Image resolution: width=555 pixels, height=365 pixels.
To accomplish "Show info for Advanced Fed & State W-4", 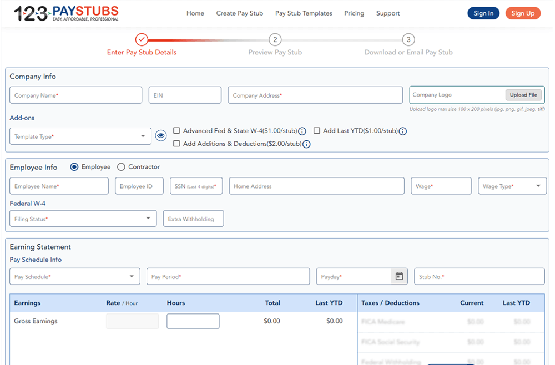I will [302, 131].
